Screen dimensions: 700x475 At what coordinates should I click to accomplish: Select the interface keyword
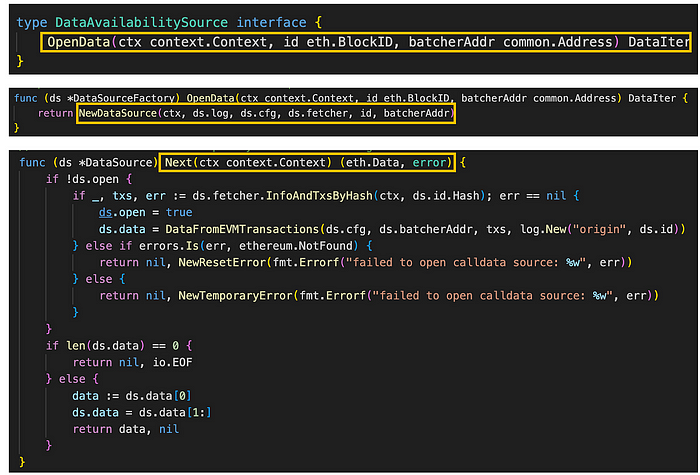click(271, 22)
